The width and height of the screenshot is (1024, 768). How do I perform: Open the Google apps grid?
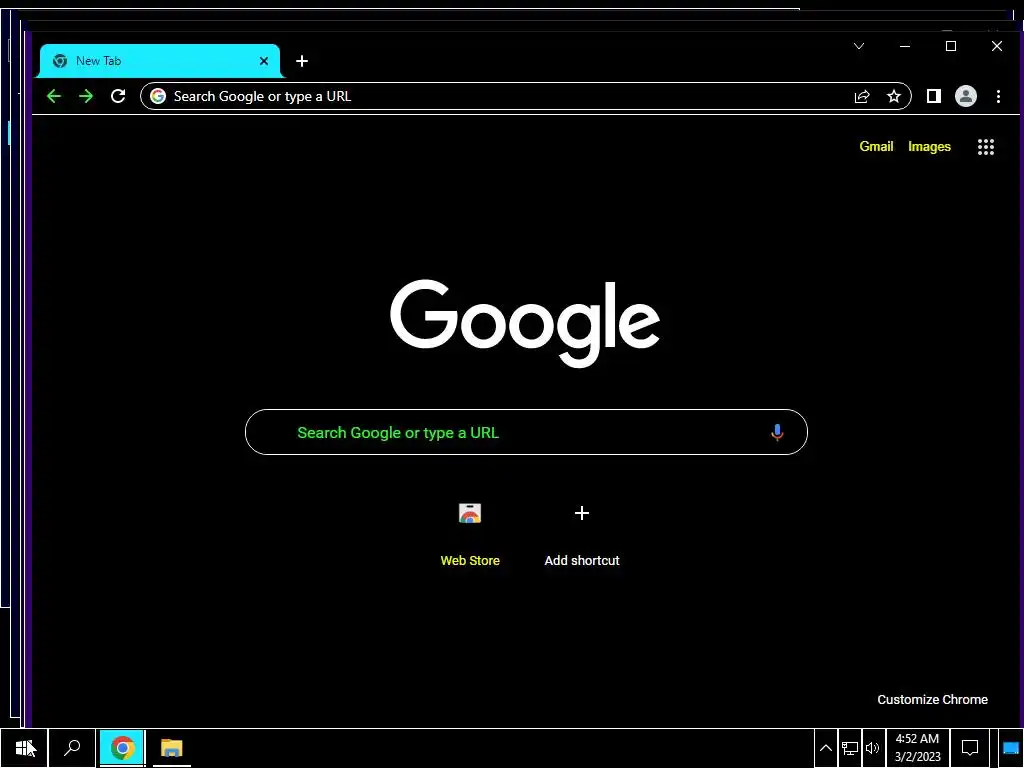[986, 147]
